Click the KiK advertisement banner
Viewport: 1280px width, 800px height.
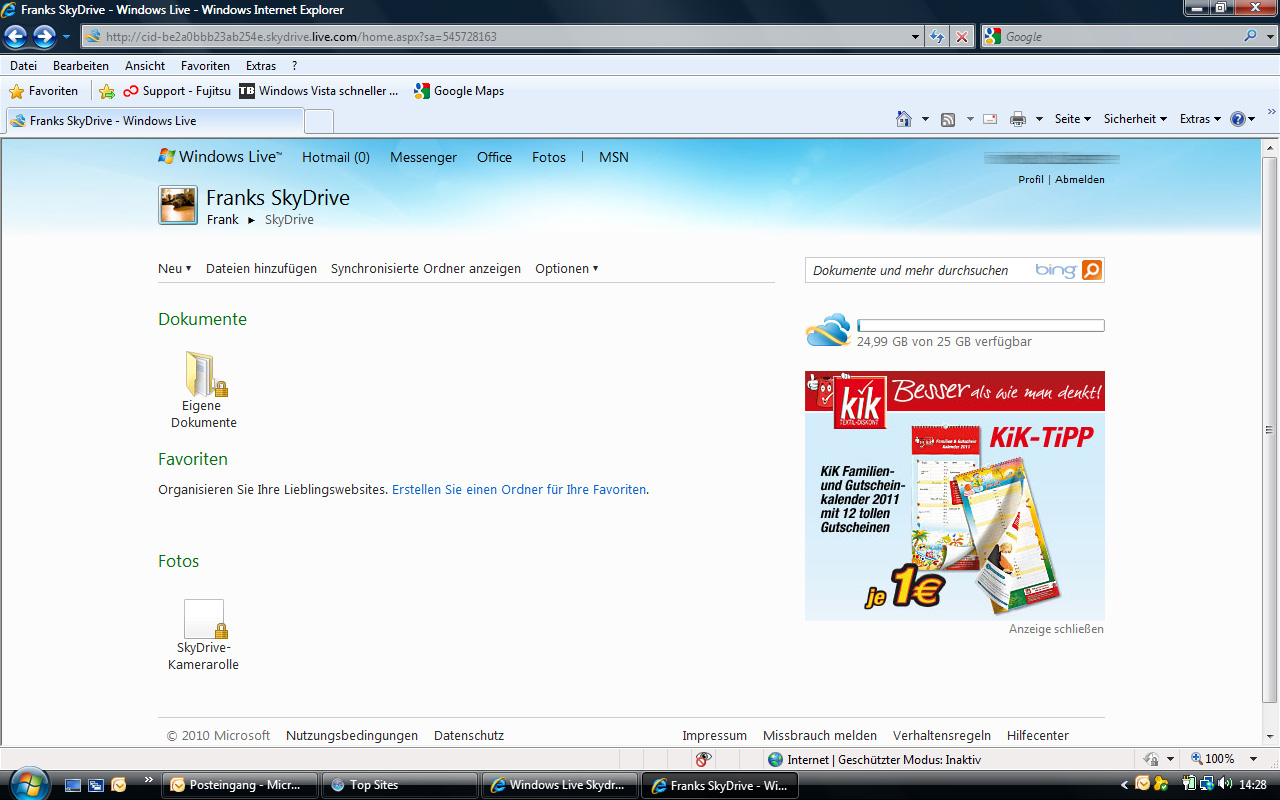[955, 496]
